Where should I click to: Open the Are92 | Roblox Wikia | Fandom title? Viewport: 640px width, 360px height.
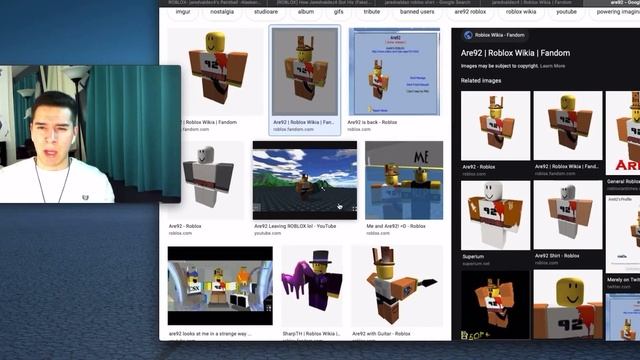point(515,53)
